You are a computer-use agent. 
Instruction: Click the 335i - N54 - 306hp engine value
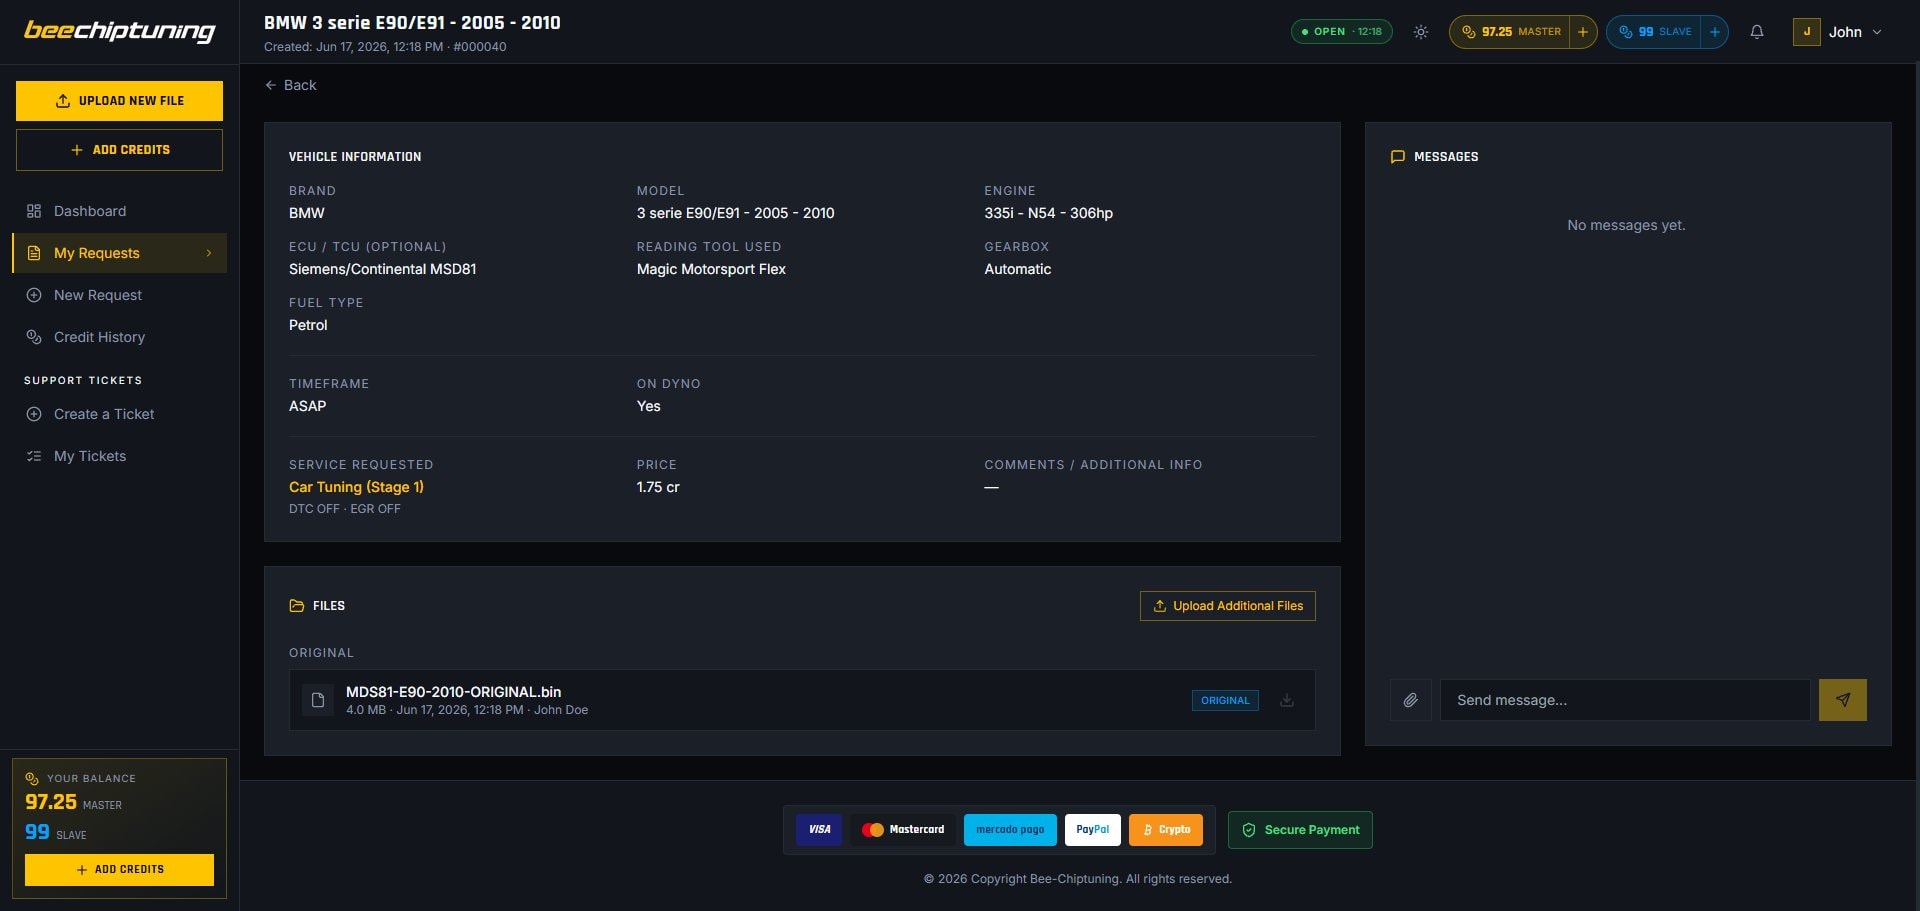click(1048, 213)
